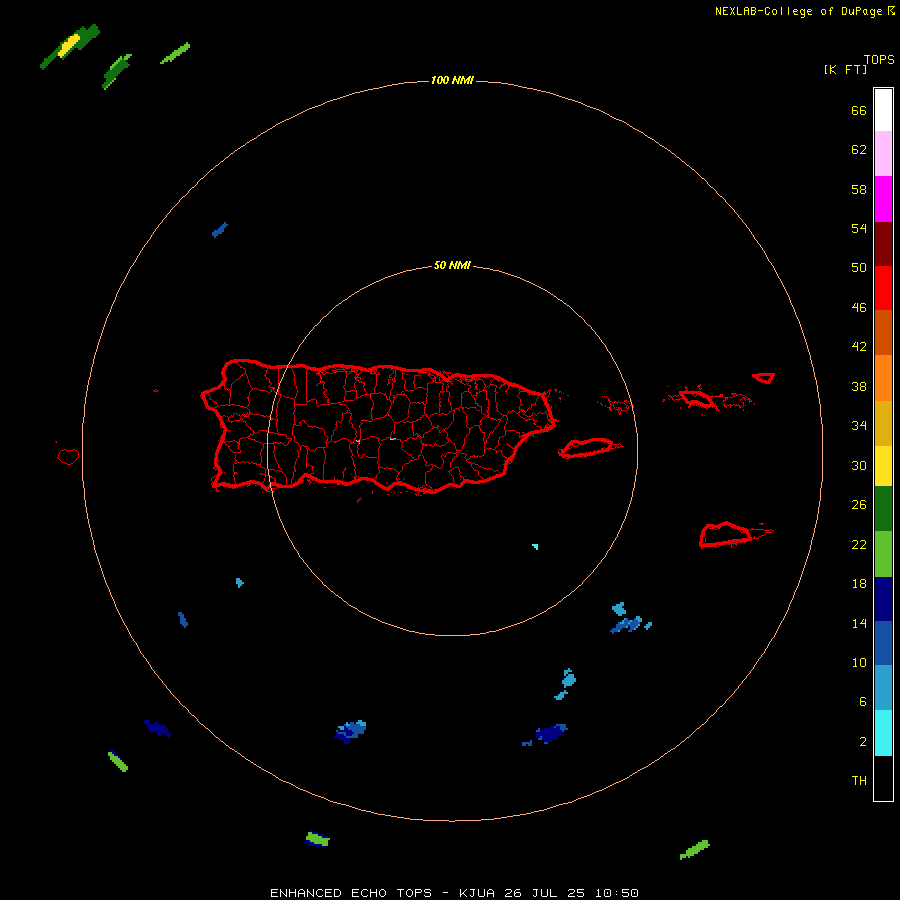Image resolution: width=900 pixels, height=900 pixels.
Task: Click the legend value "10"
Action: click(x=859, y=662)
